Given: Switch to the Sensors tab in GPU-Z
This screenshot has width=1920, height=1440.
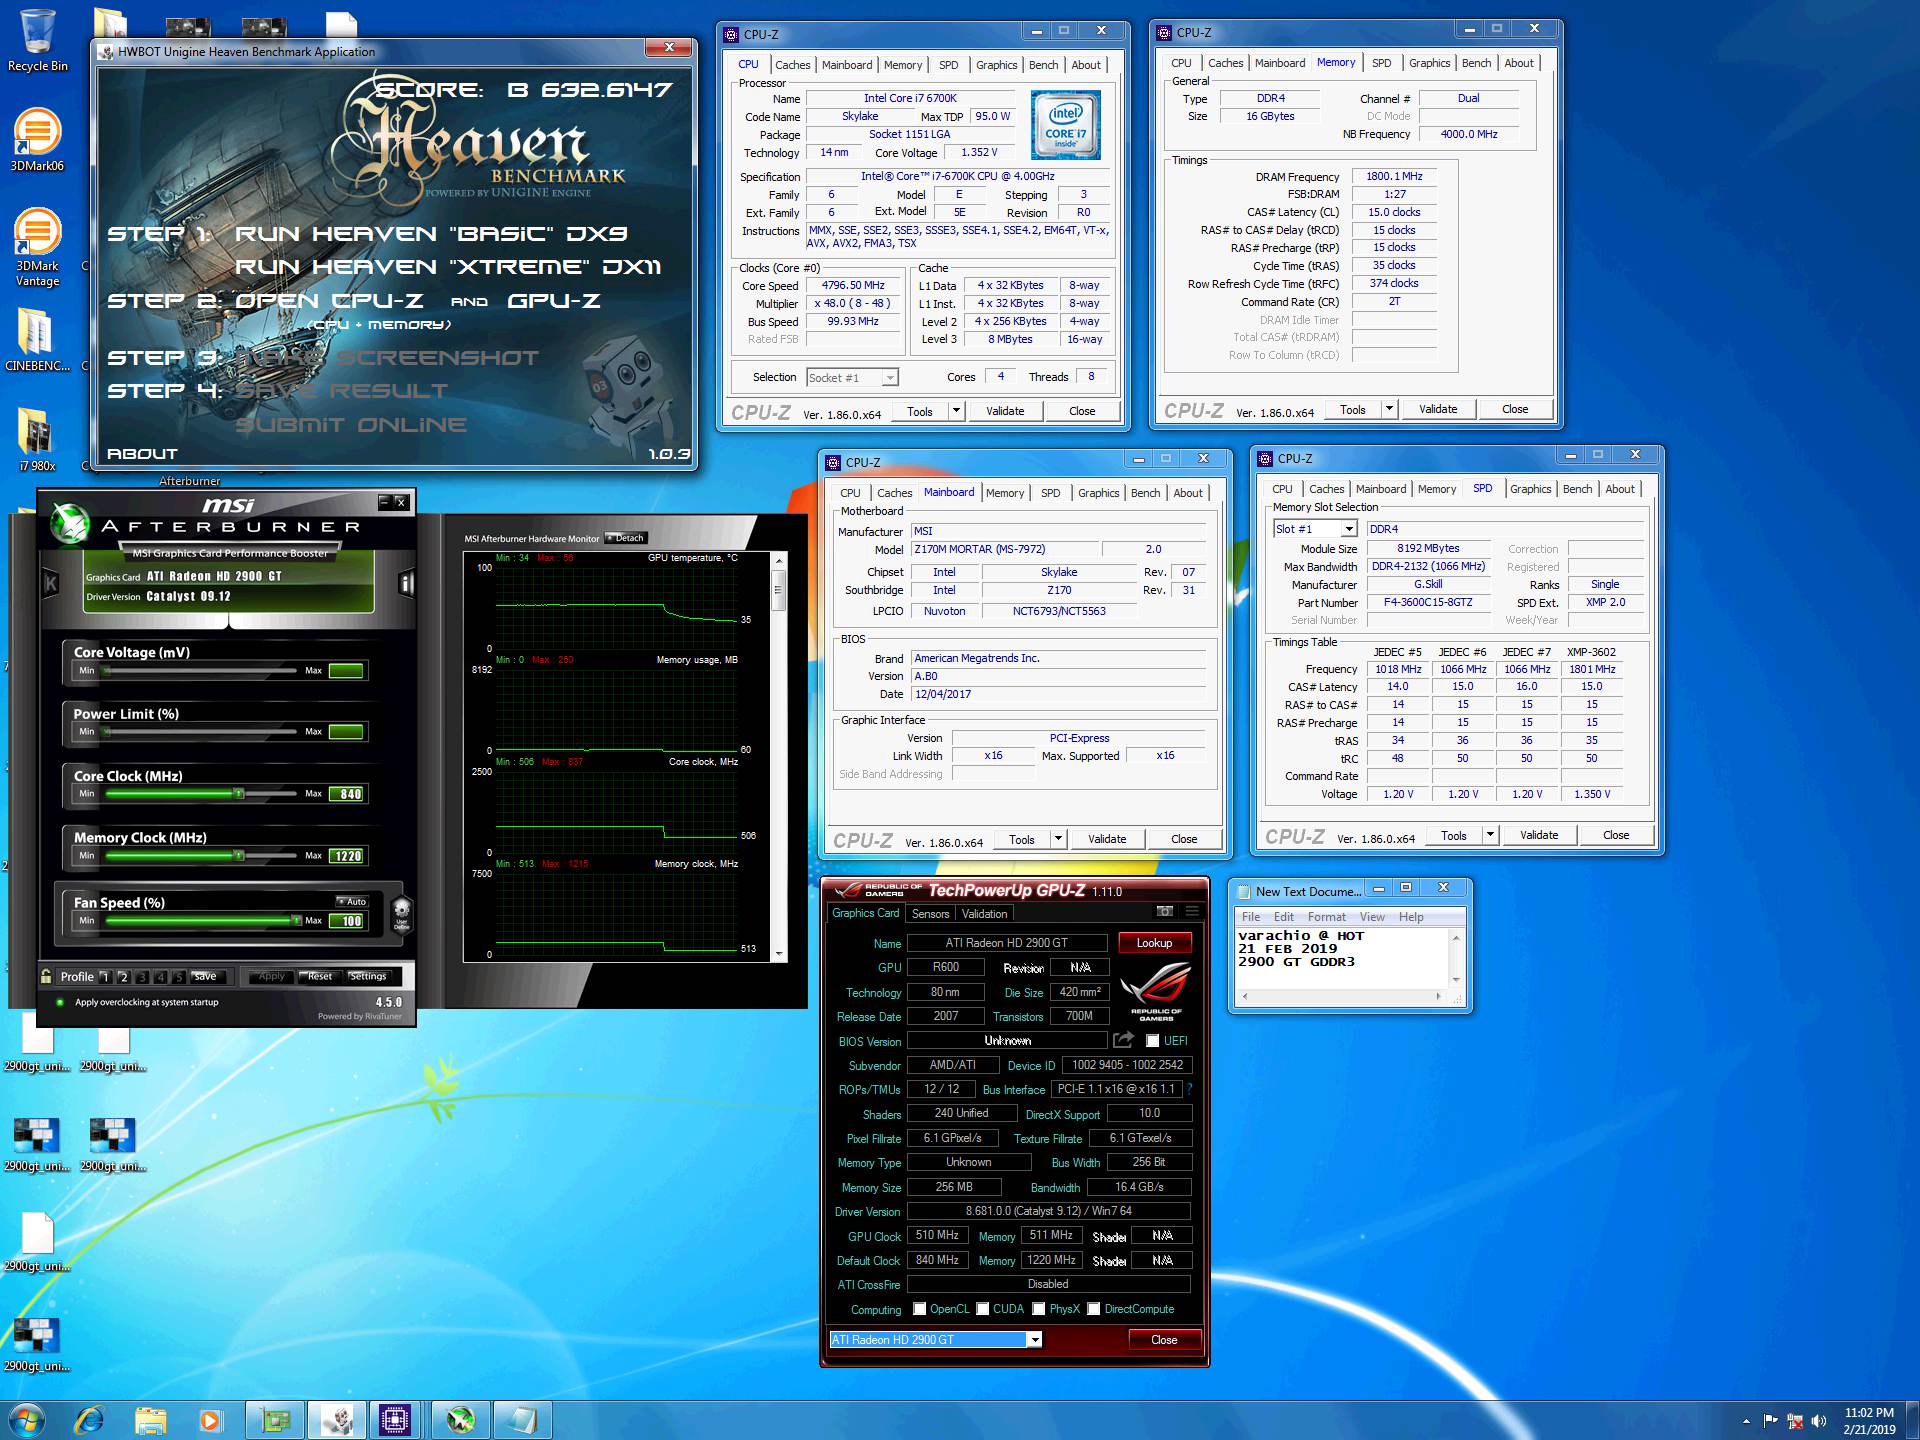Looking at the screenshot, I should [x=930, y=914].
